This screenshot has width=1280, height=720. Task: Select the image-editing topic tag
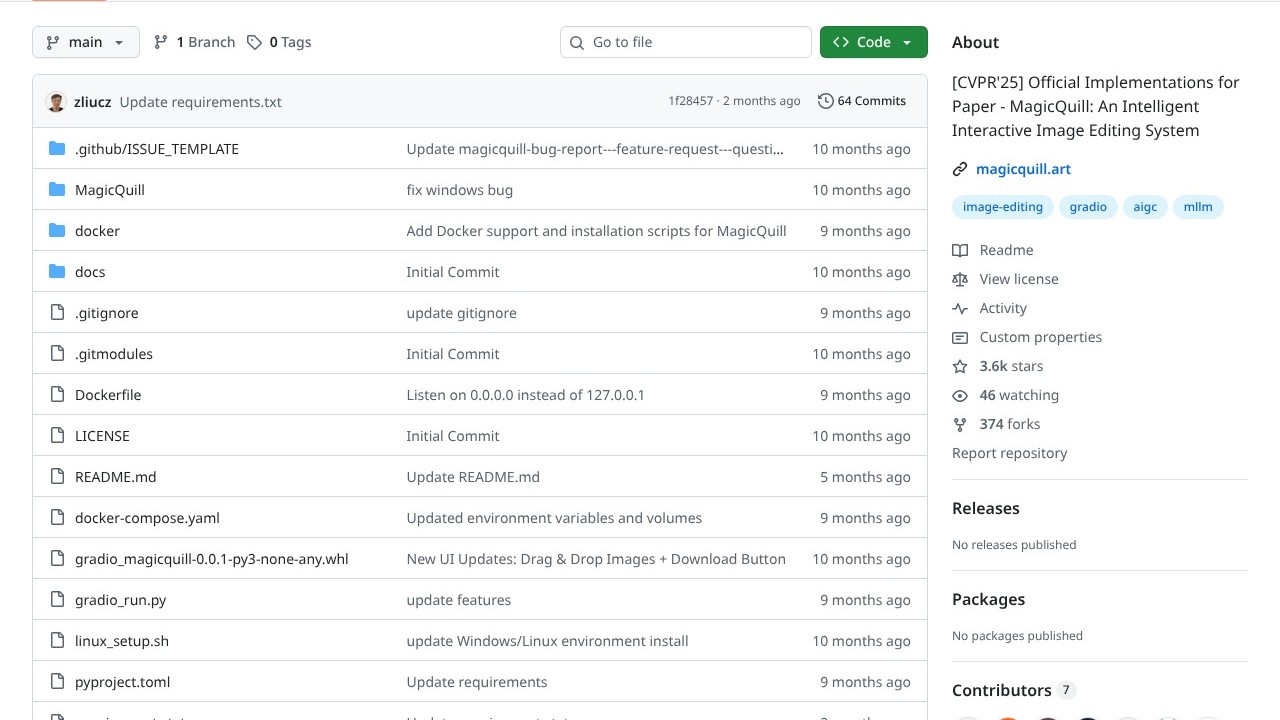1002,207
